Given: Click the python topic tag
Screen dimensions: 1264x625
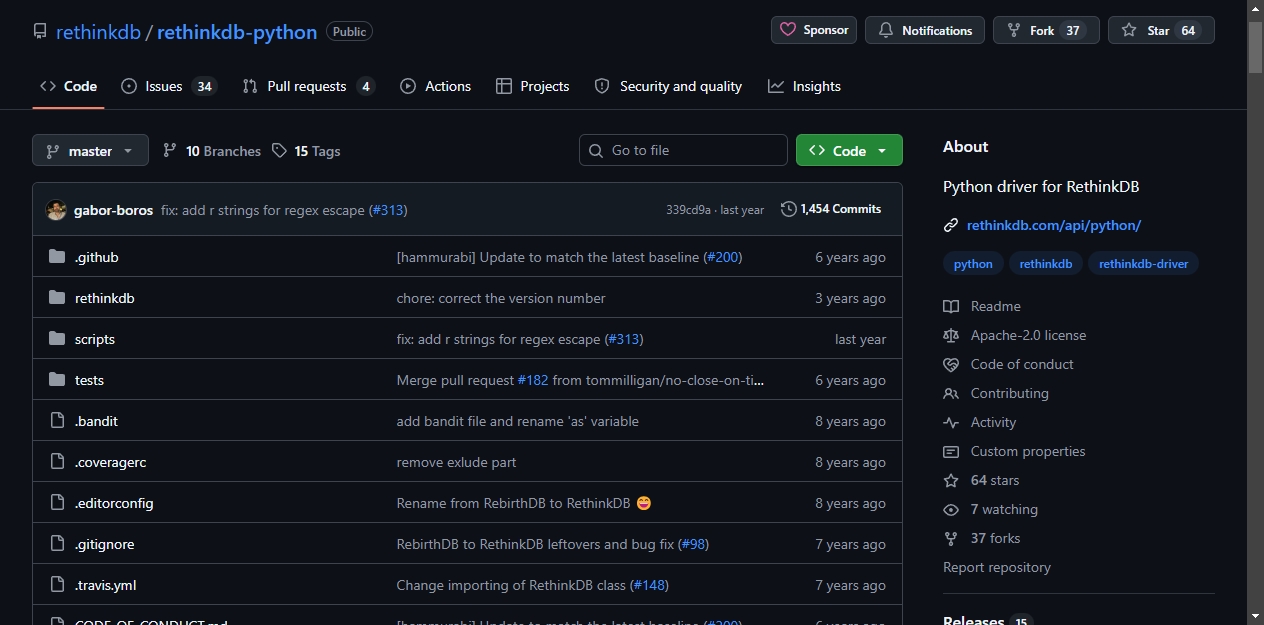Looking at the screenshot, I should [x=973, y=264].
